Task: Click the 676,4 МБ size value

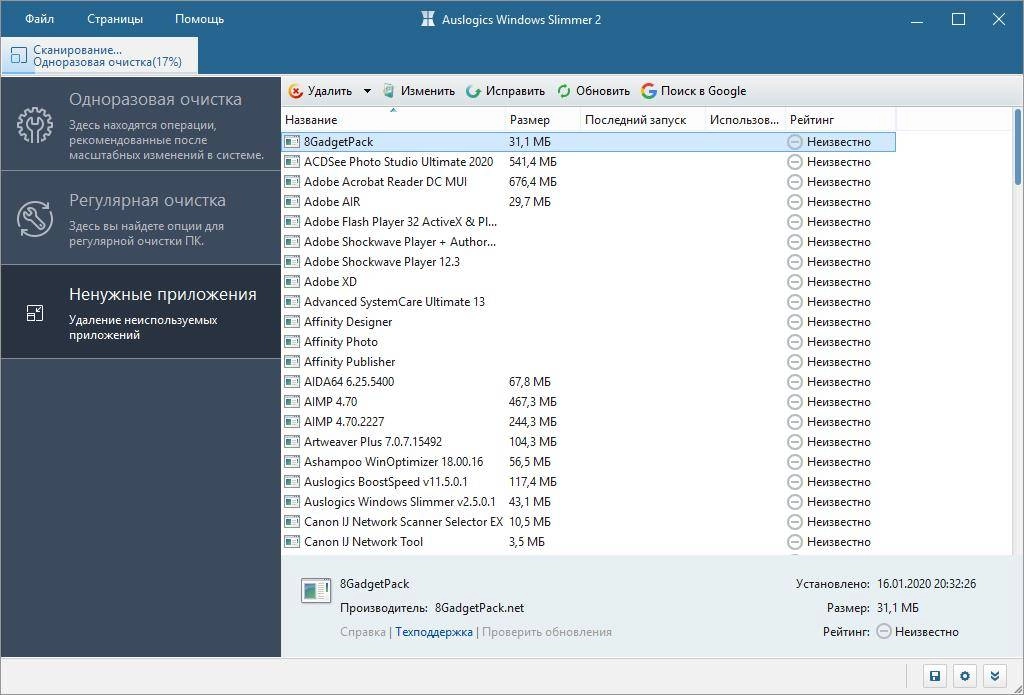Action: click(533, 182)
